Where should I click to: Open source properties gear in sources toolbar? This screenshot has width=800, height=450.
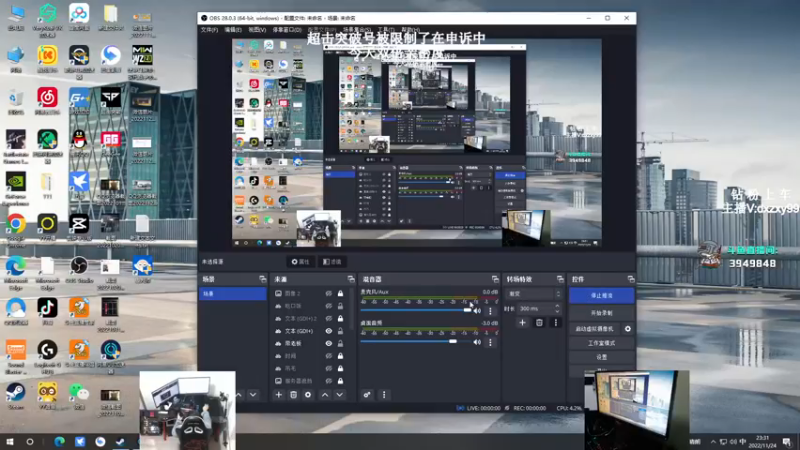click(x=308, y=395)
